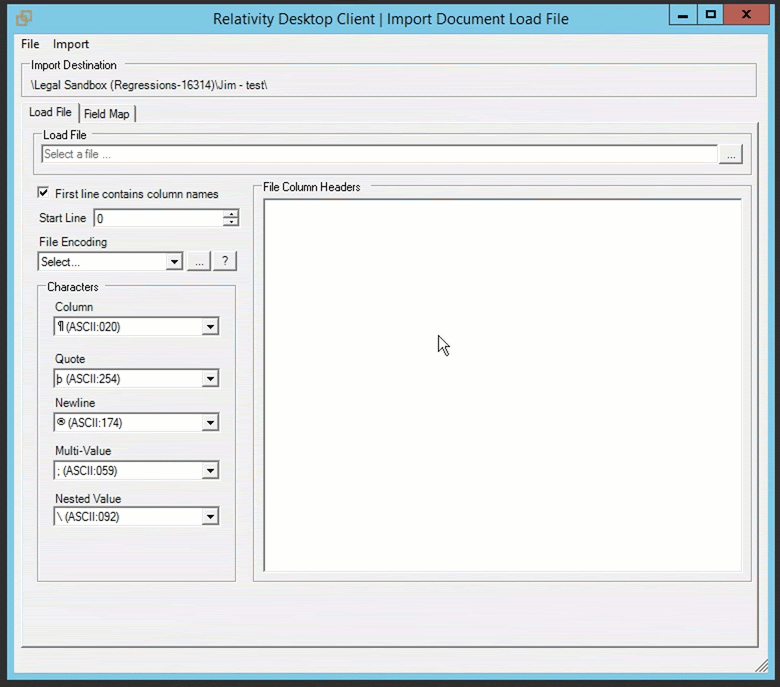Click the file encoding help question button

(x=225, y=261)
